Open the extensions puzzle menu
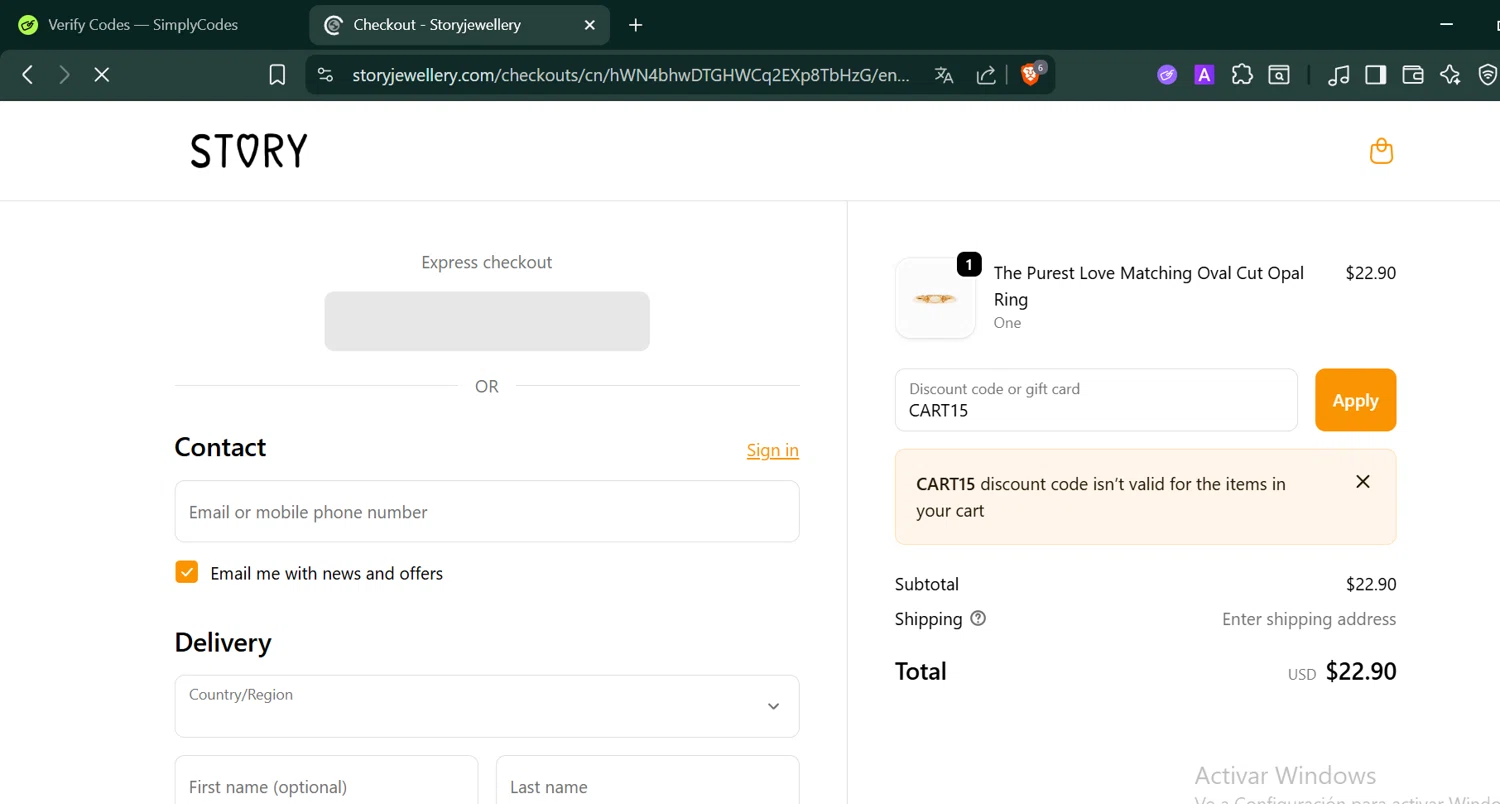The height and width of the screenshot is (804, 1500). pos(1242,75)
